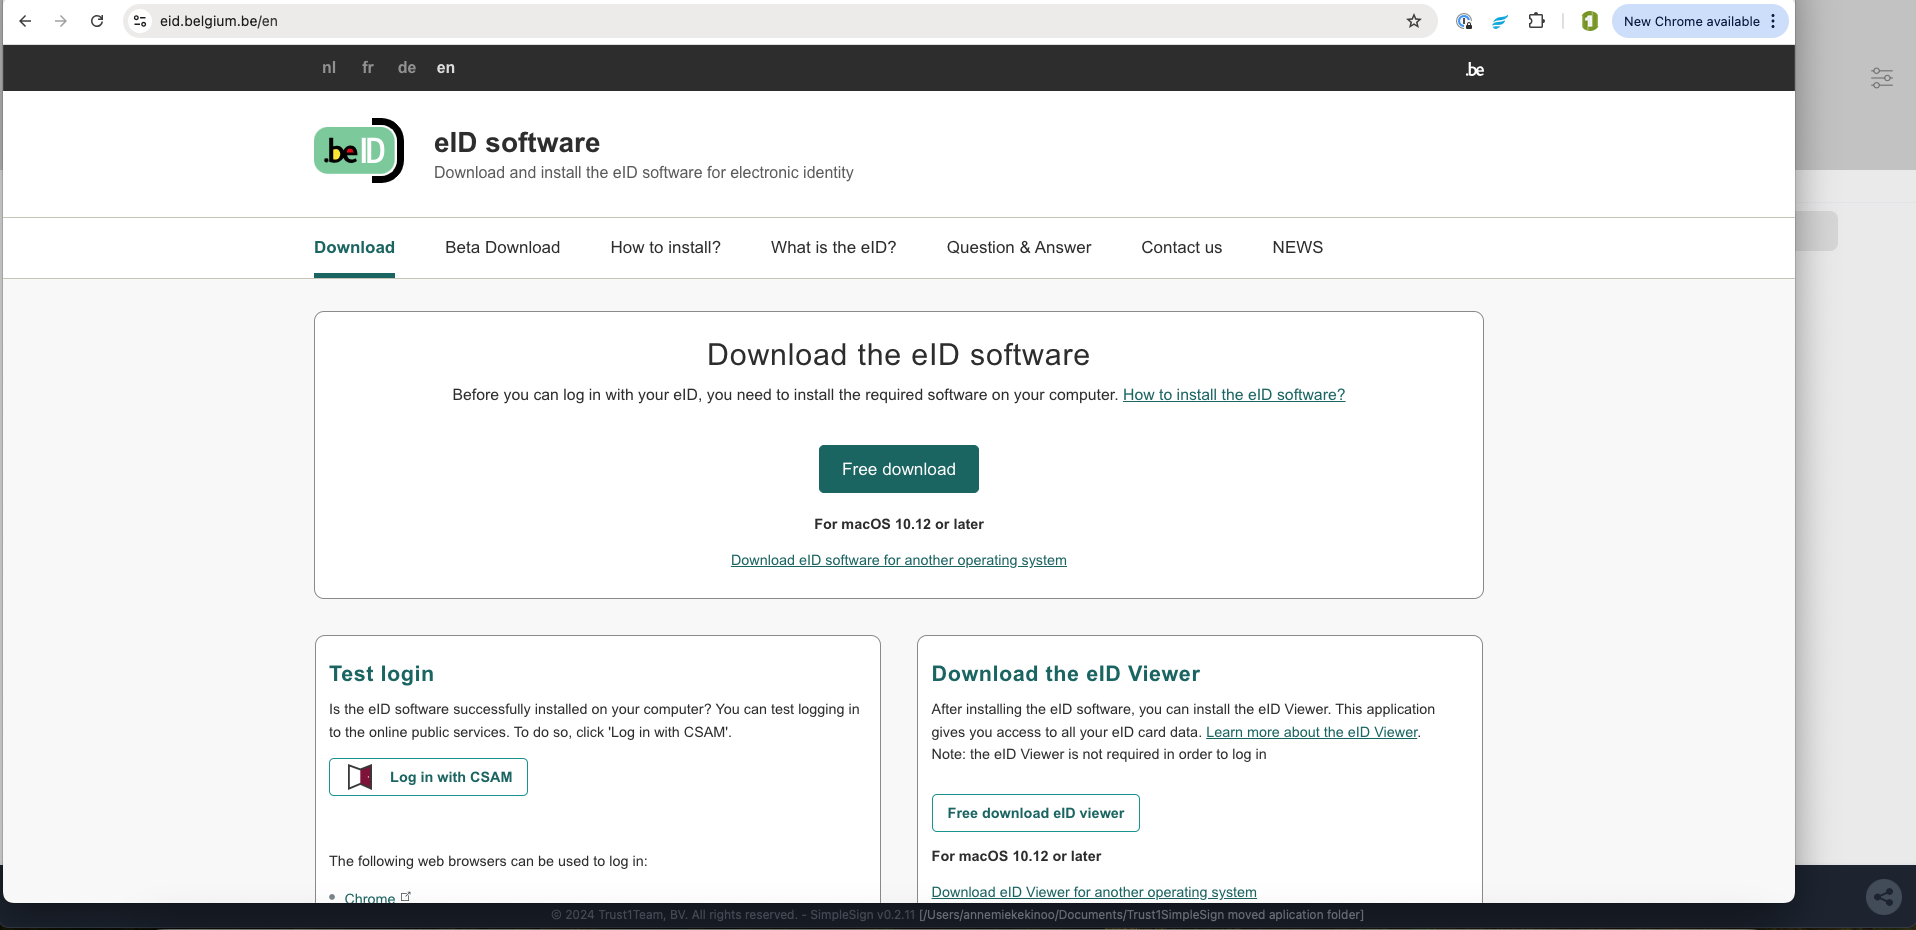This screenshot has height=930, width=1916.
Task: Bookmark this page with the star icon
Action: pyautogui.click(x=1413, y=21)
